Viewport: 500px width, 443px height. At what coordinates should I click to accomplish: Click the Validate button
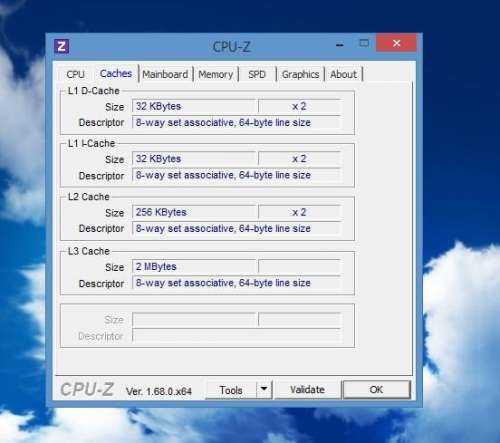click(307, 389)
